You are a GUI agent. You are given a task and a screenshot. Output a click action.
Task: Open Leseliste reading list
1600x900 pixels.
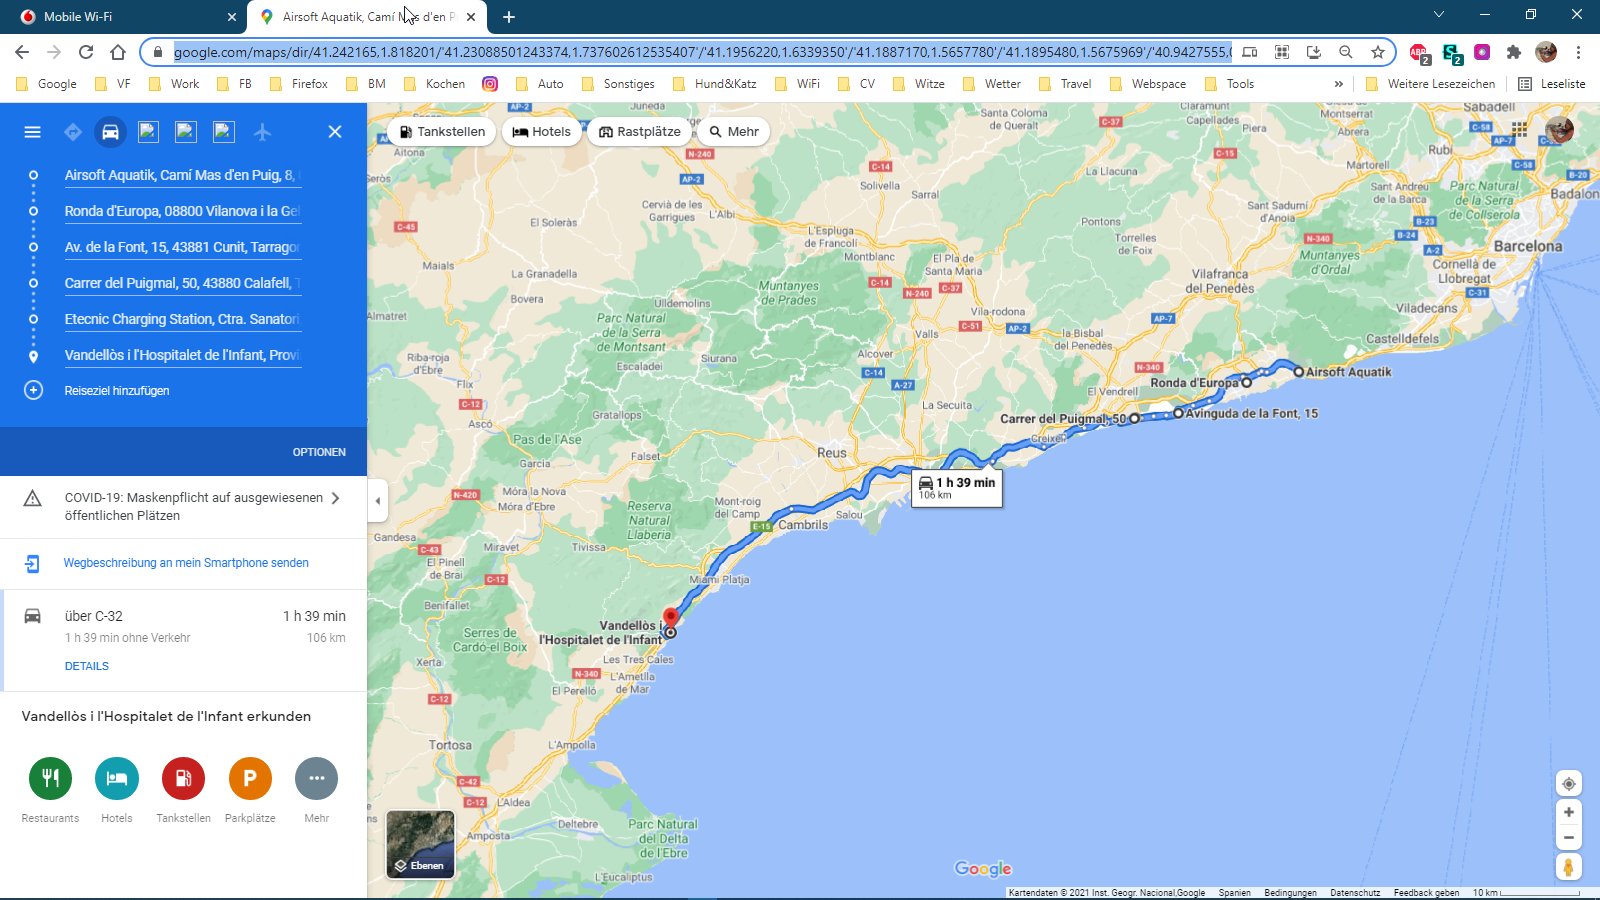1552,84
